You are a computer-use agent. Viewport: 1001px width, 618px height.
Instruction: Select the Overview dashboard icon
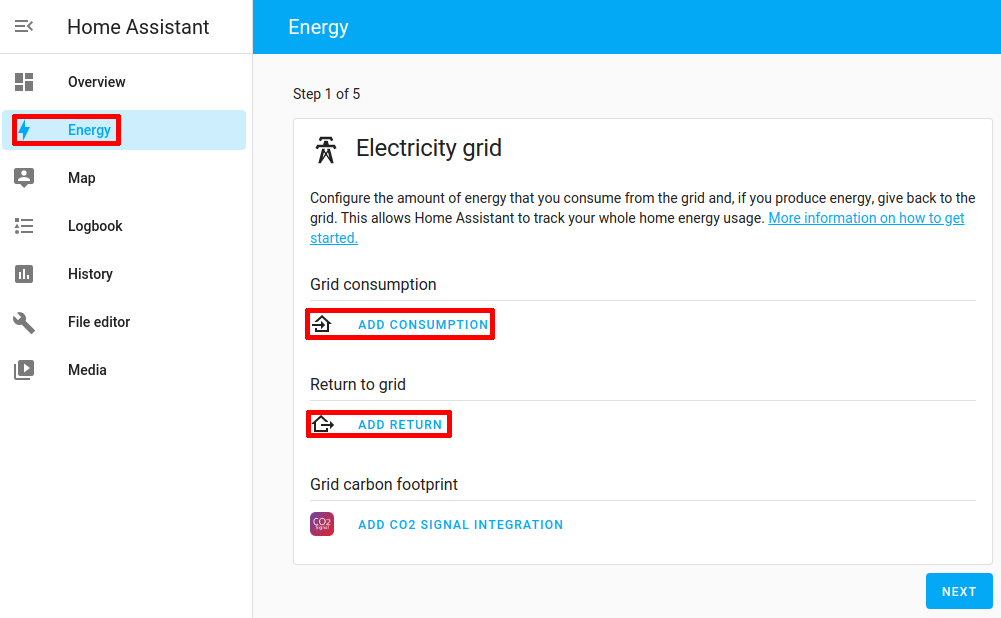coord(23,81)
